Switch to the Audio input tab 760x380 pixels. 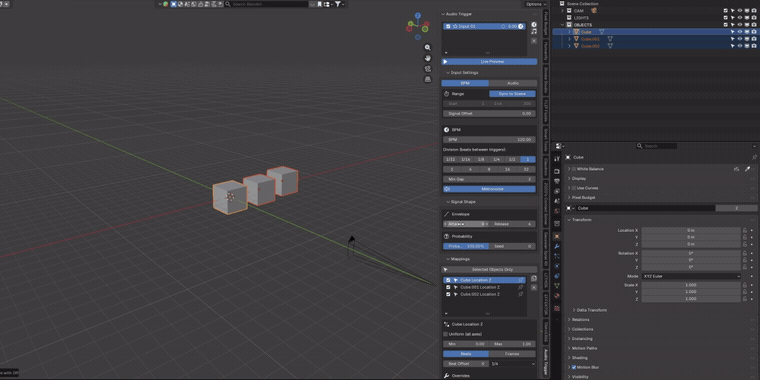pos(513,83)
